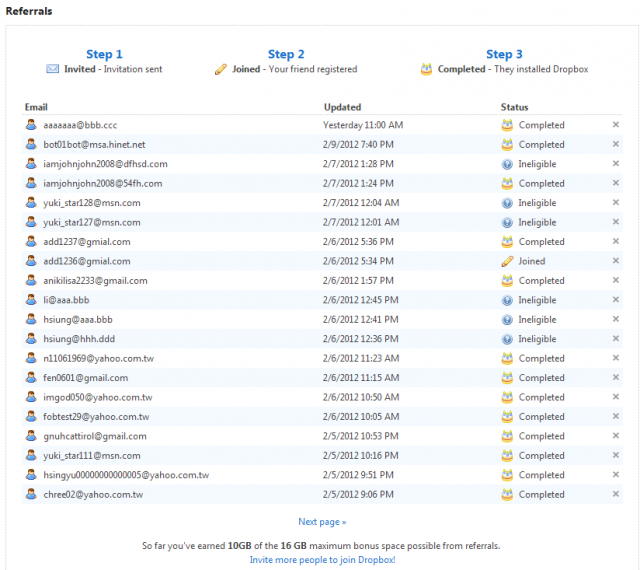Click the Referrals page title
640x570 pixels.
29,11
